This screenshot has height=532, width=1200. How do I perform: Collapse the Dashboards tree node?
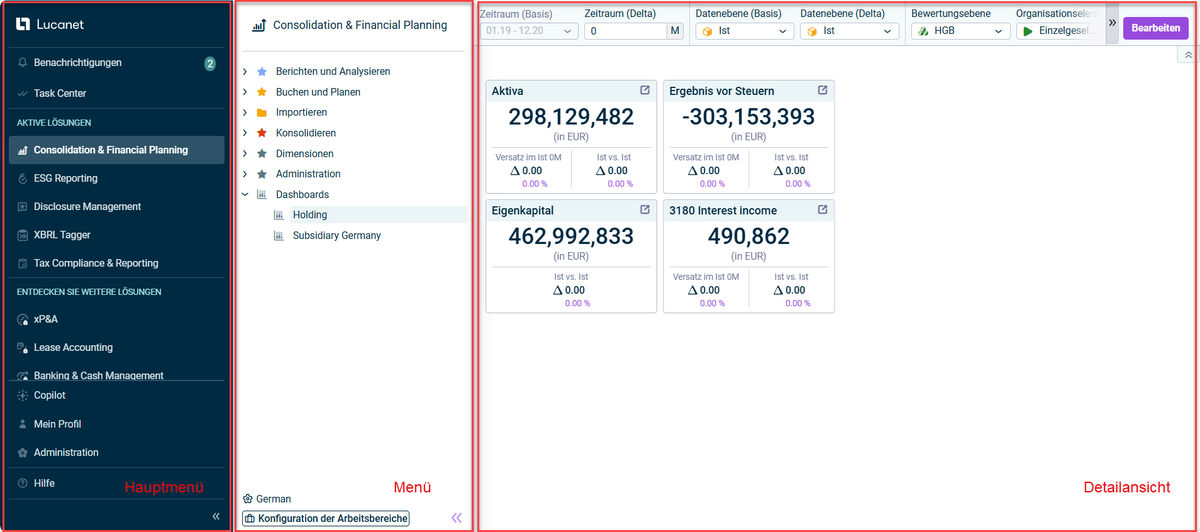(x=246, y=195)
